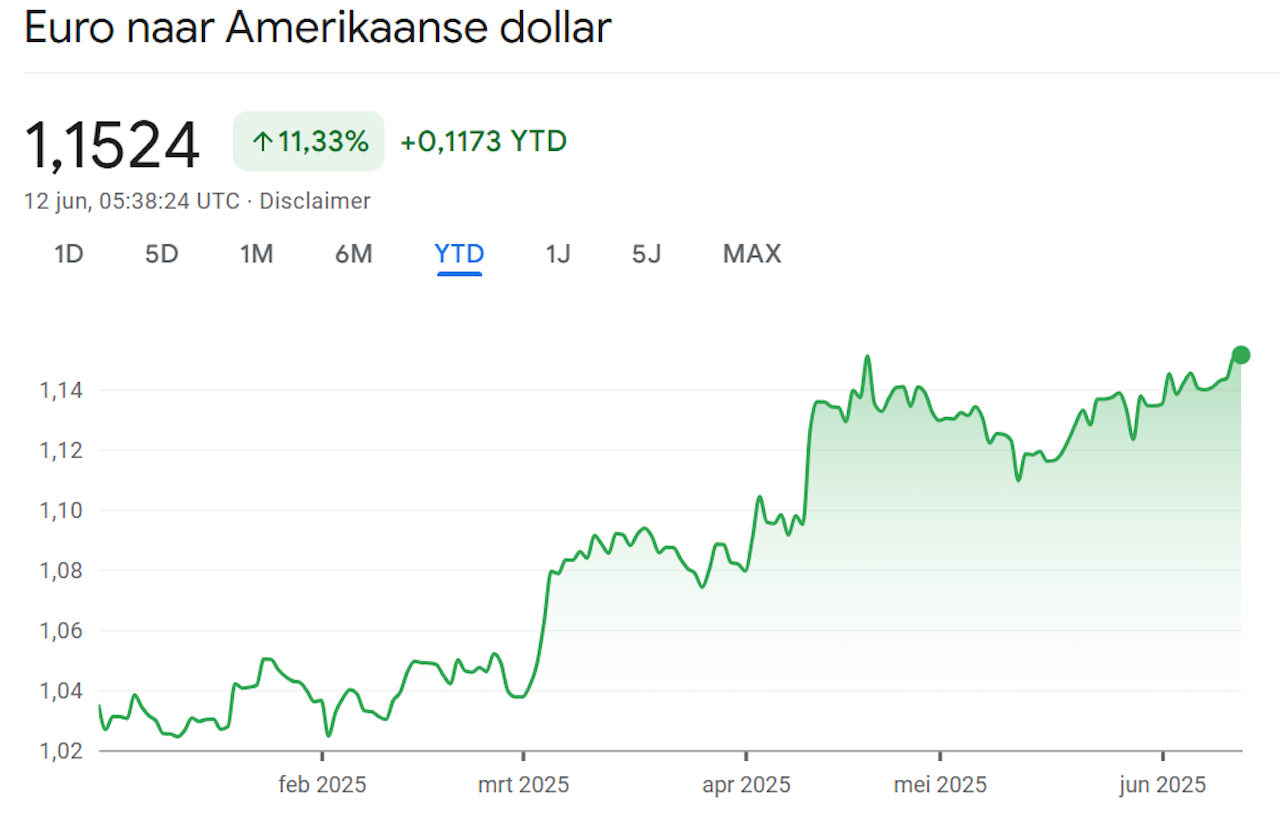This screenshot has height=820, width=1280.
Task: Click the apr 2025 axis label
Action: [x=746, y=784]
